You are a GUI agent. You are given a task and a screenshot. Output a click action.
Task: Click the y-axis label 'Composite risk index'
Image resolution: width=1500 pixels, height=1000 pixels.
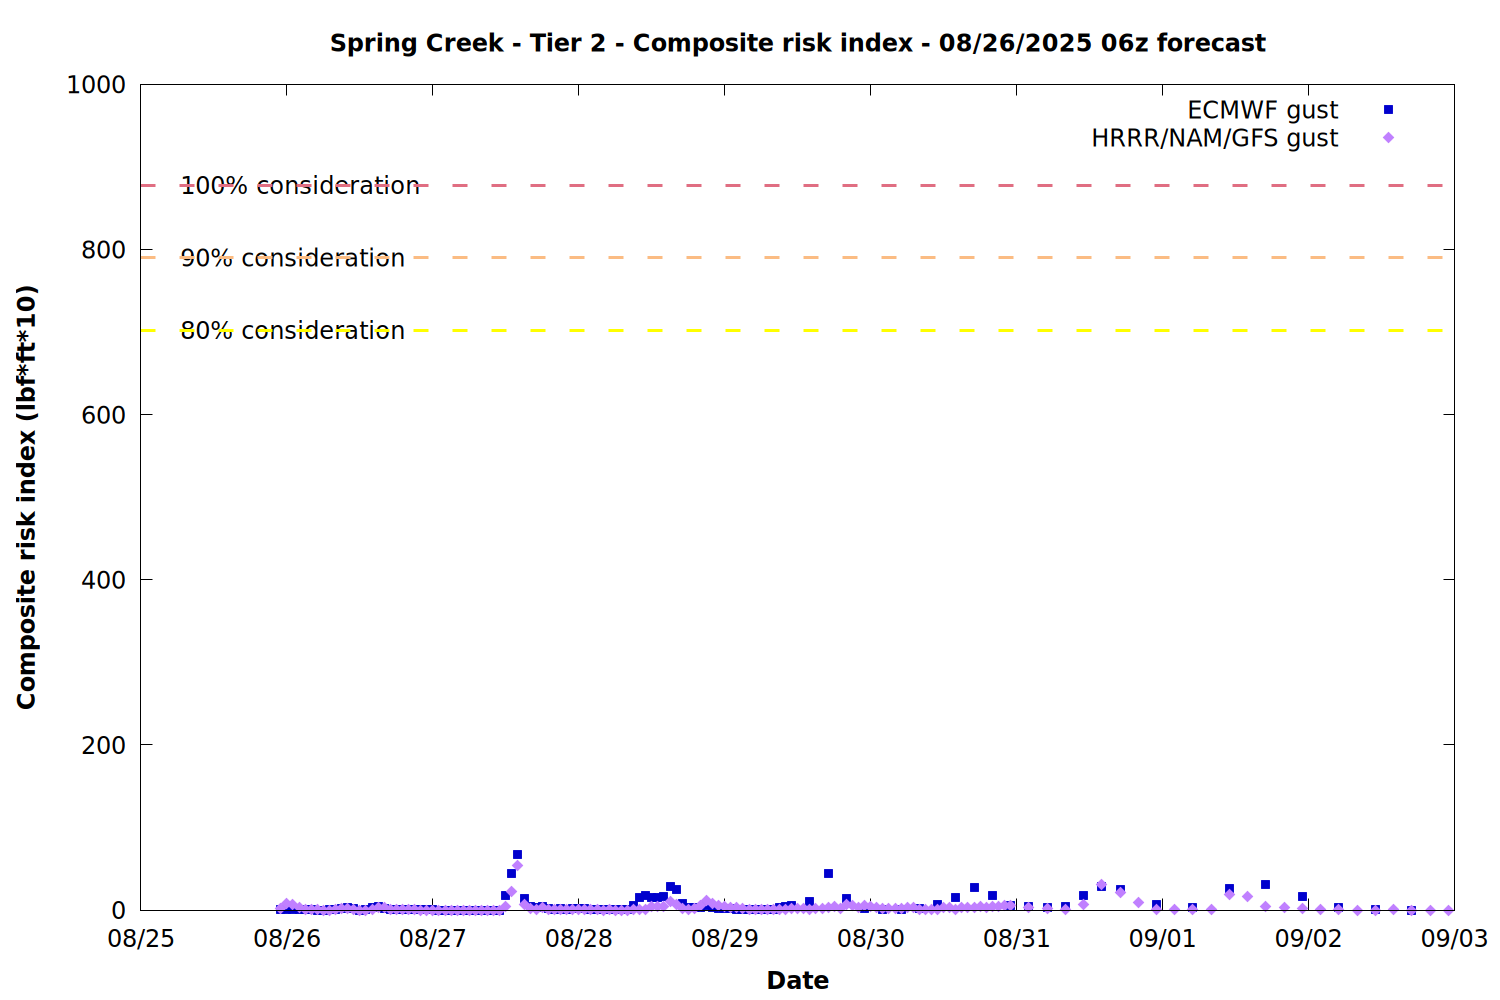coord(26,497)
